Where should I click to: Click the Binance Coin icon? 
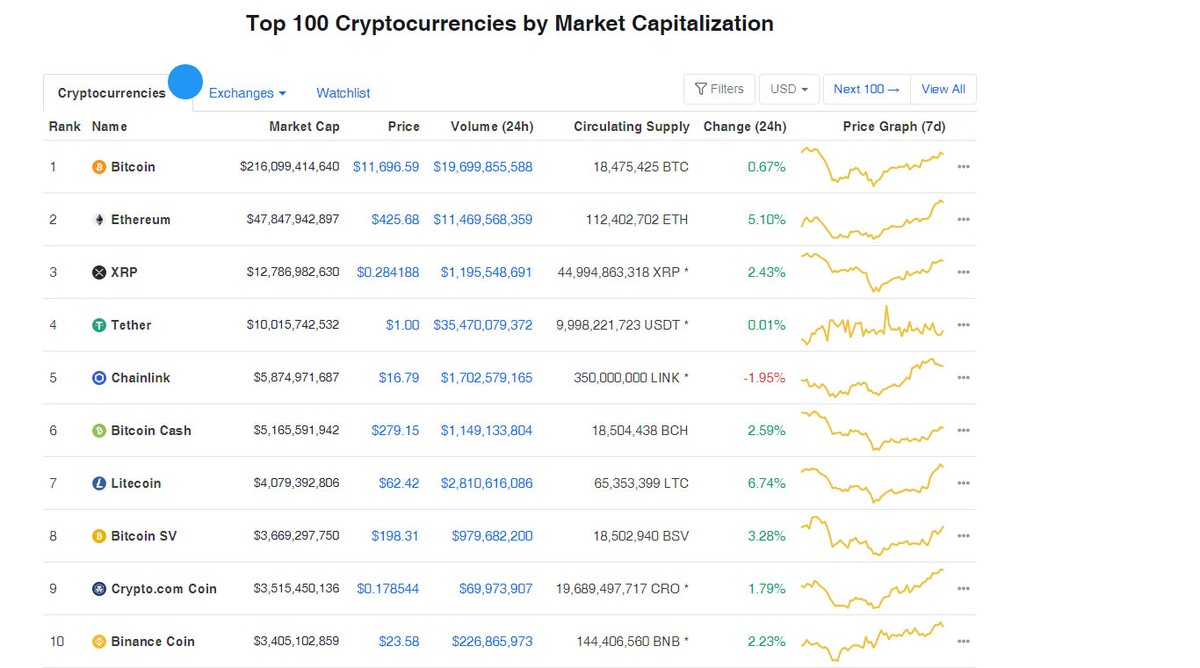[x=98, y=641]
